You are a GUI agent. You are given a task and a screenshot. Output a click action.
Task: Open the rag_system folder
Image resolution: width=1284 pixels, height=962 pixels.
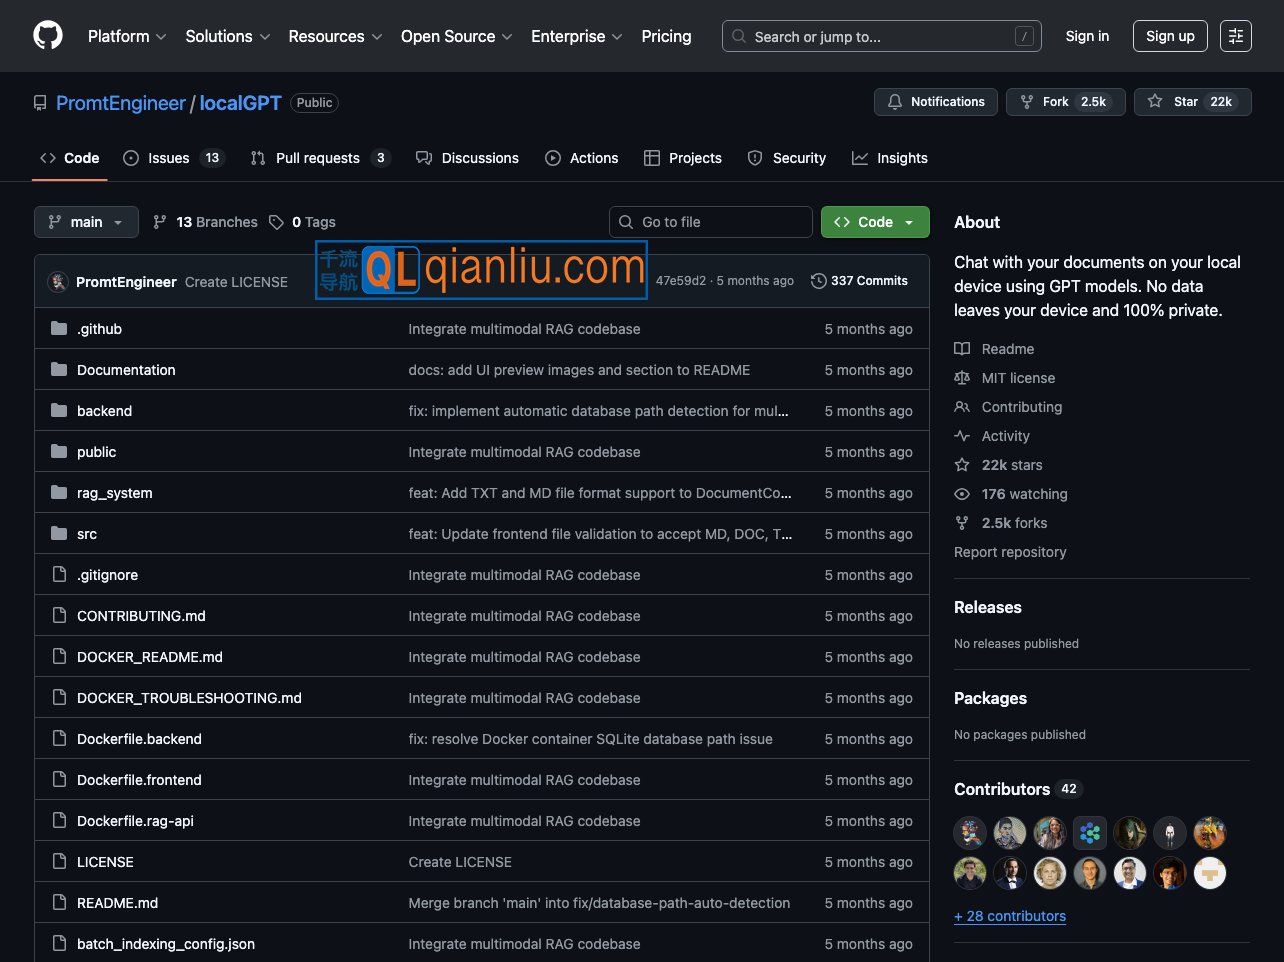(x=115, y=493)
